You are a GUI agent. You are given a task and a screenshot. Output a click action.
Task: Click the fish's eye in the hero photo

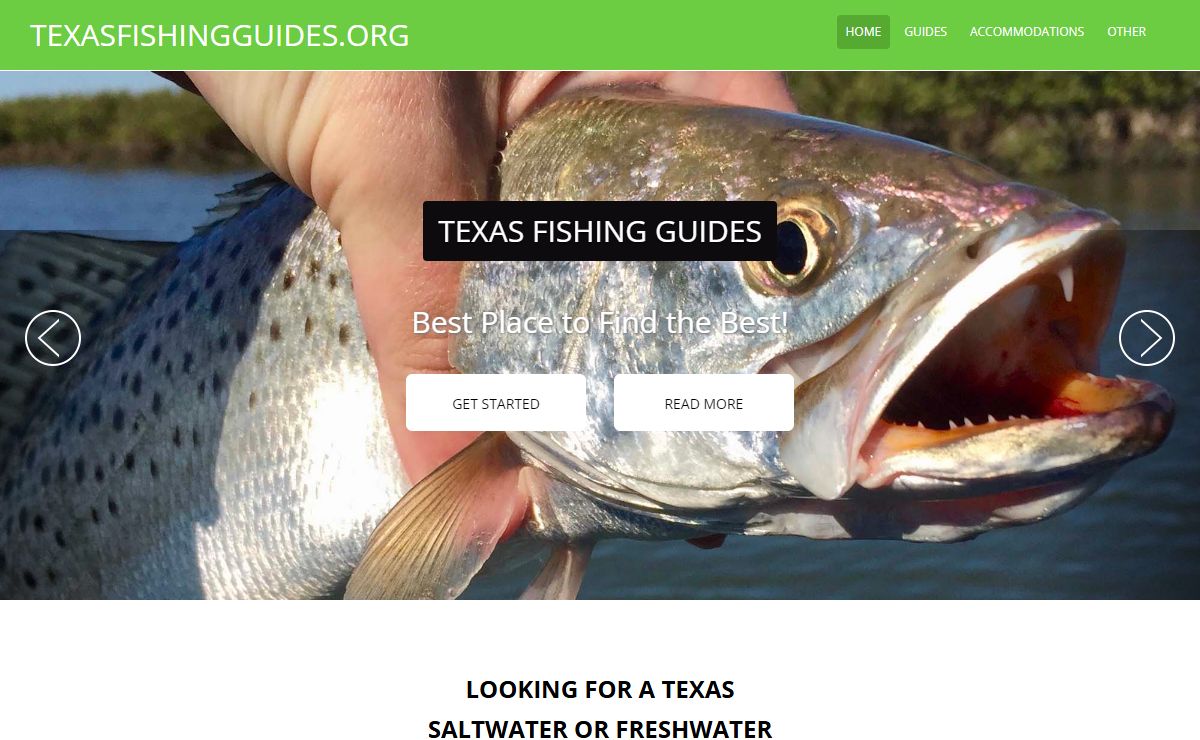click(795, 240)
